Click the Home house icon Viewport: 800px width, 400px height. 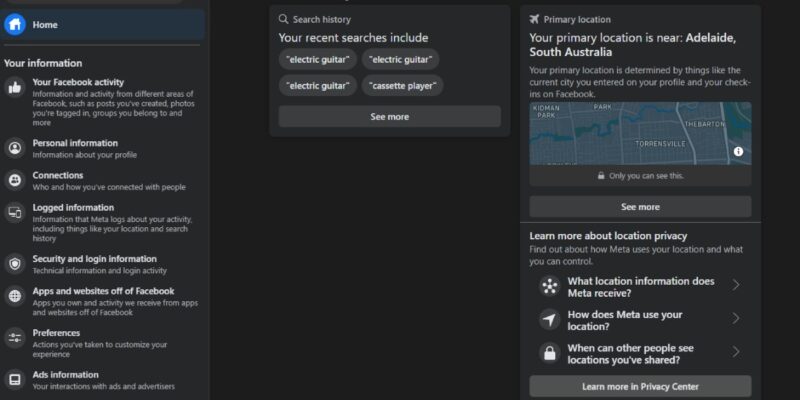(15, 25)
